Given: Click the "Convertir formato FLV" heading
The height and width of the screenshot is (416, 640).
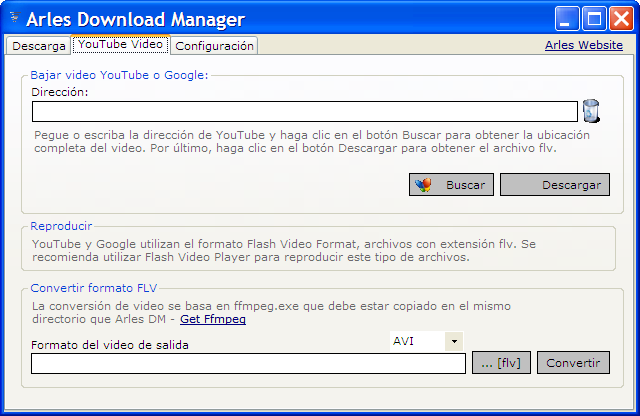Looking at the screenshot, I should [93, 288].
